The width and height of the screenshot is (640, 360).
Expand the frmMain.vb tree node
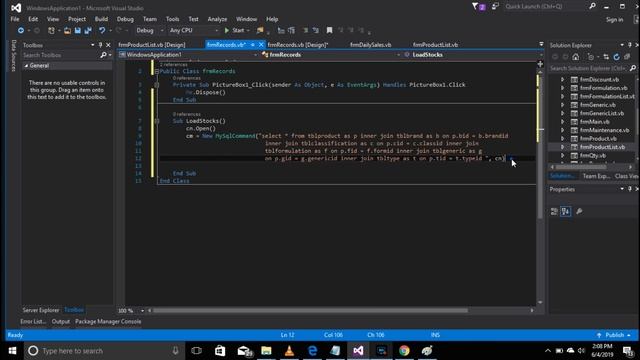tap(562, 122)
